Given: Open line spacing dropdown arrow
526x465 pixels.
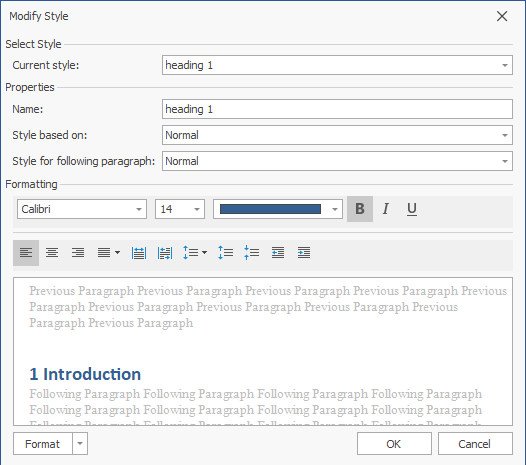Looking at the screenshot, I should pos(204,253).
